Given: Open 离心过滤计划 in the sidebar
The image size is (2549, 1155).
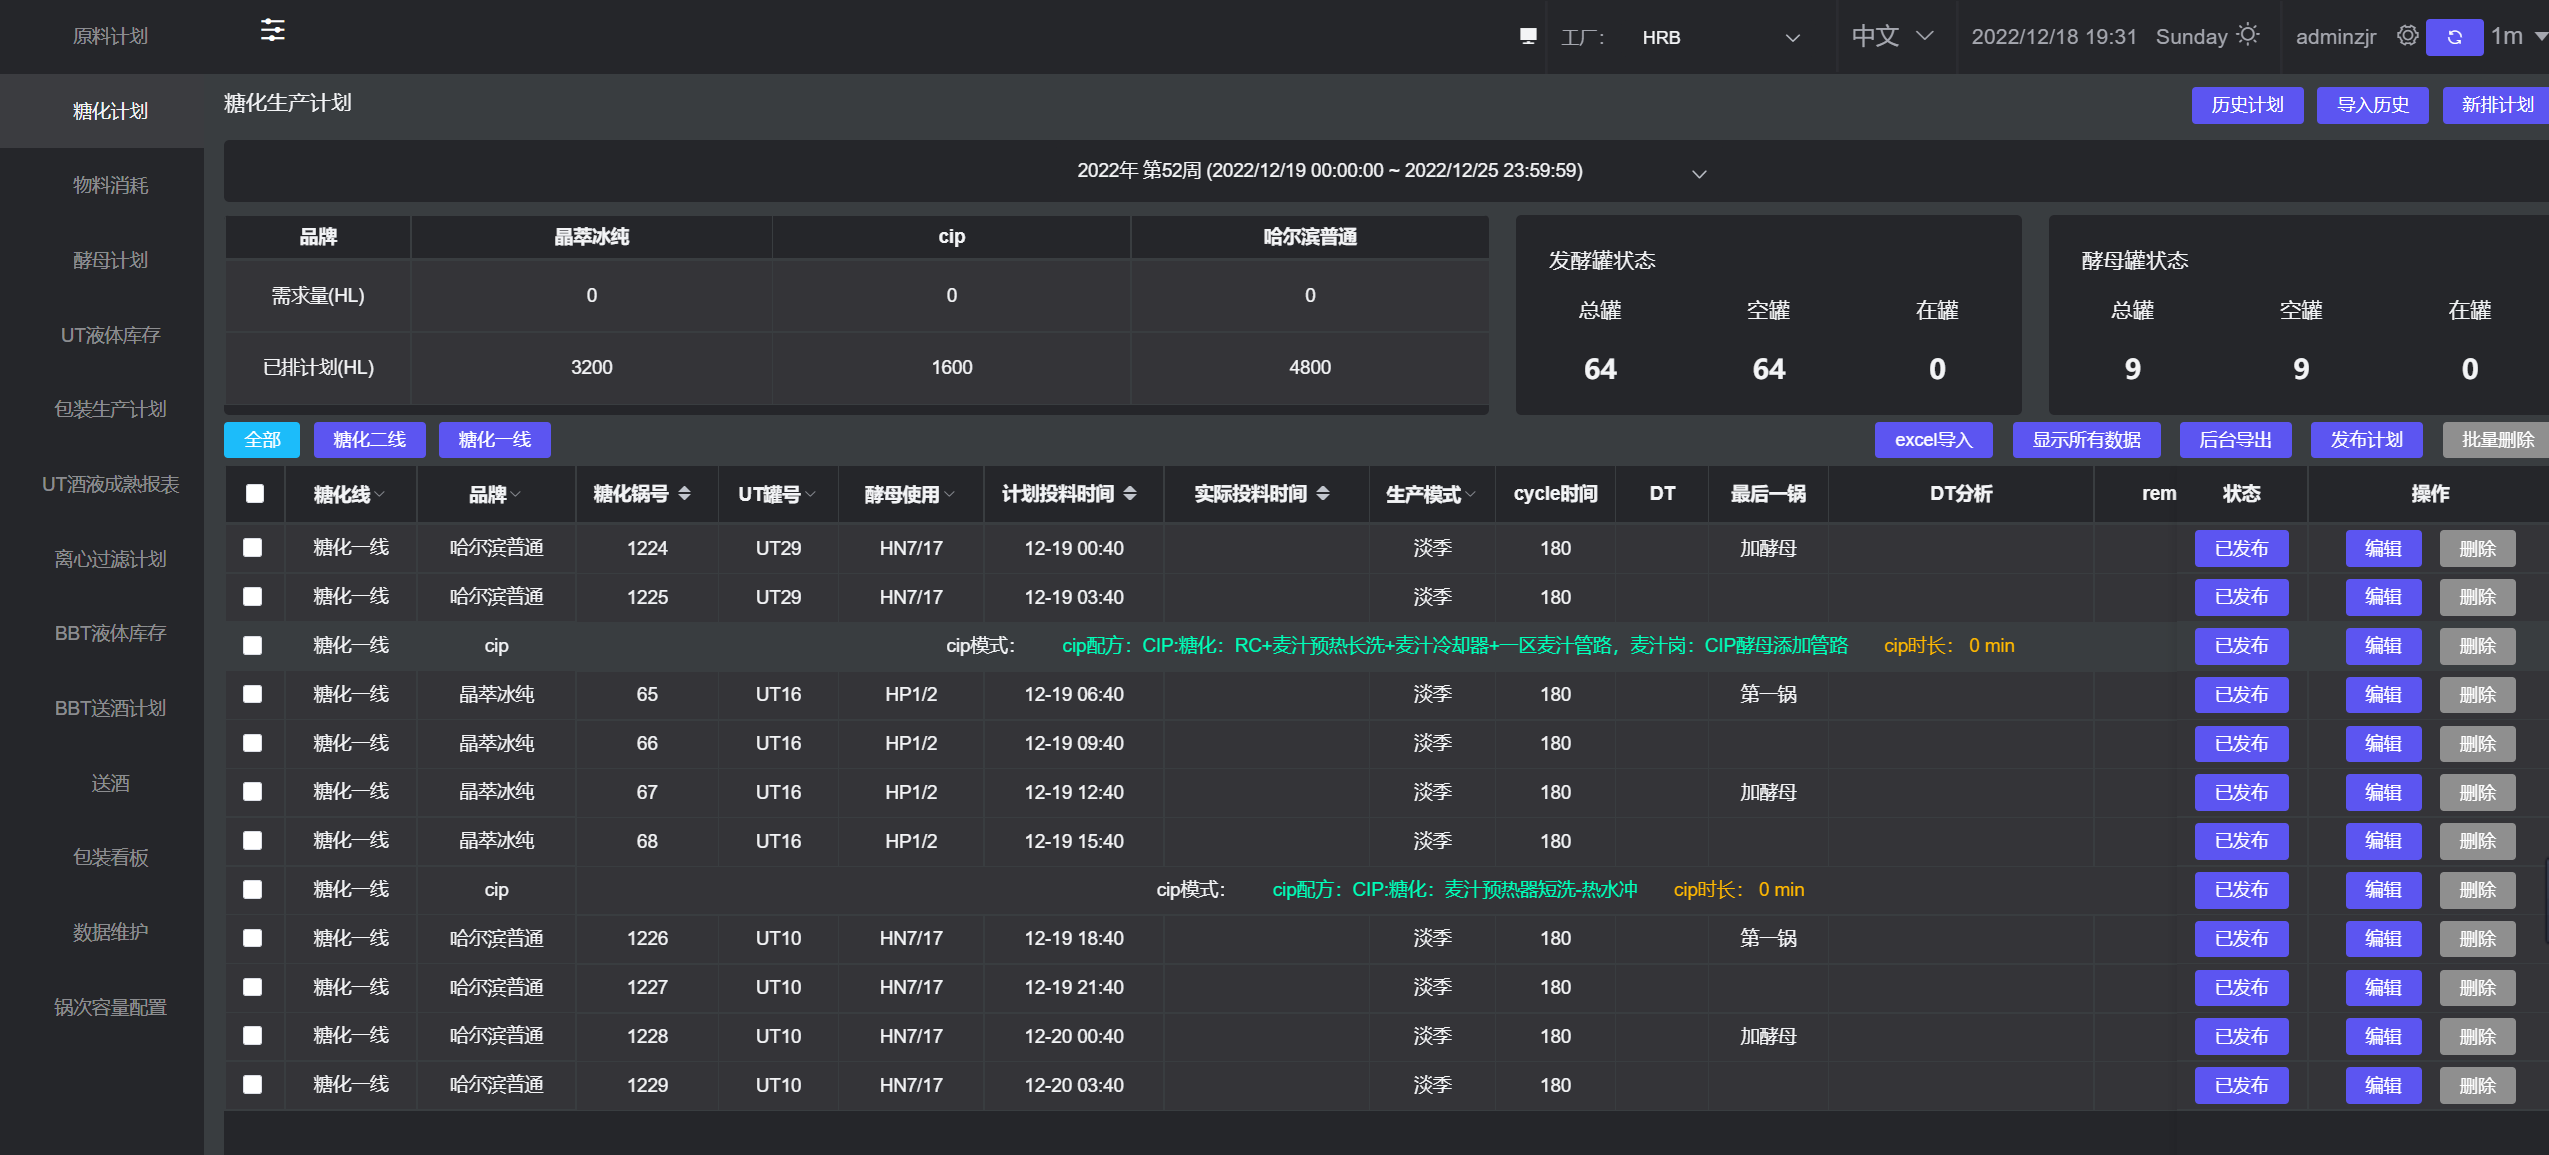Looking at the screenshot, I should coord(110,559).
